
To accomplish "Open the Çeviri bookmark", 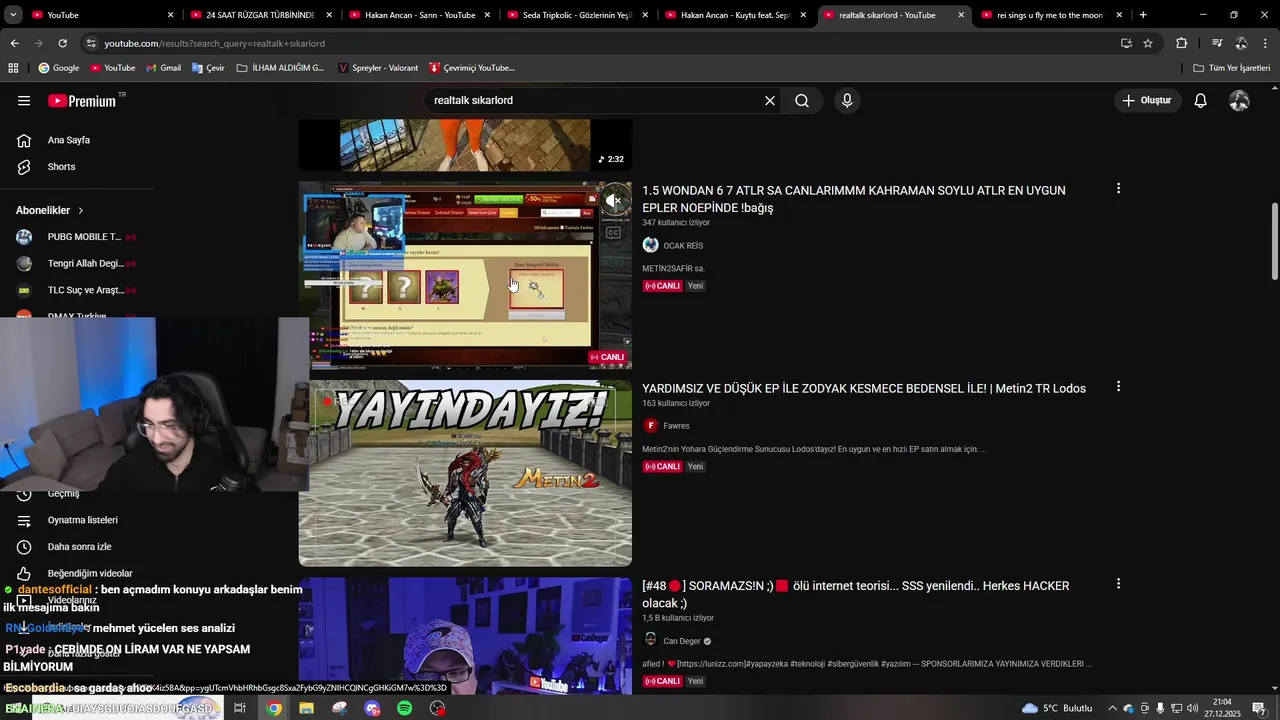I will tap(207, 68).
